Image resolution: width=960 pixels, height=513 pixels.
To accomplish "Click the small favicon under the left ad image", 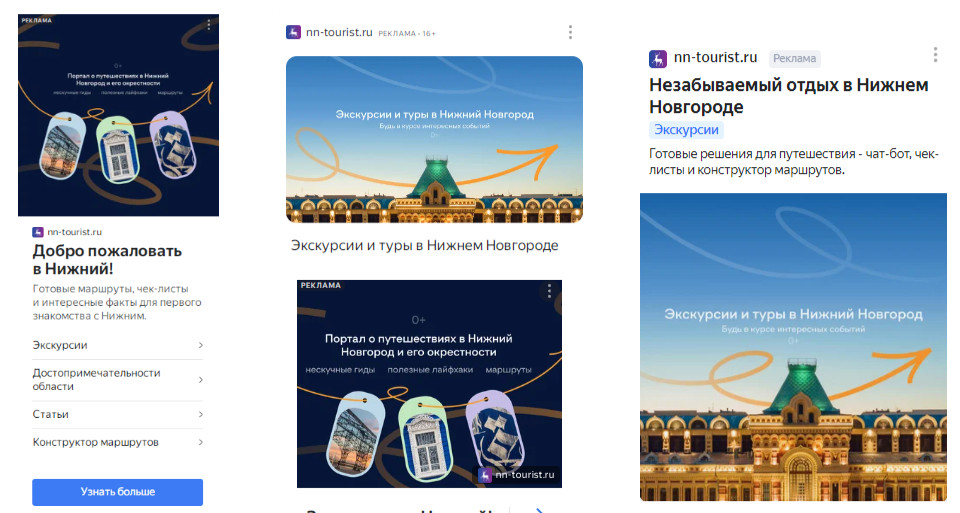I will click(x=38, y=232).
